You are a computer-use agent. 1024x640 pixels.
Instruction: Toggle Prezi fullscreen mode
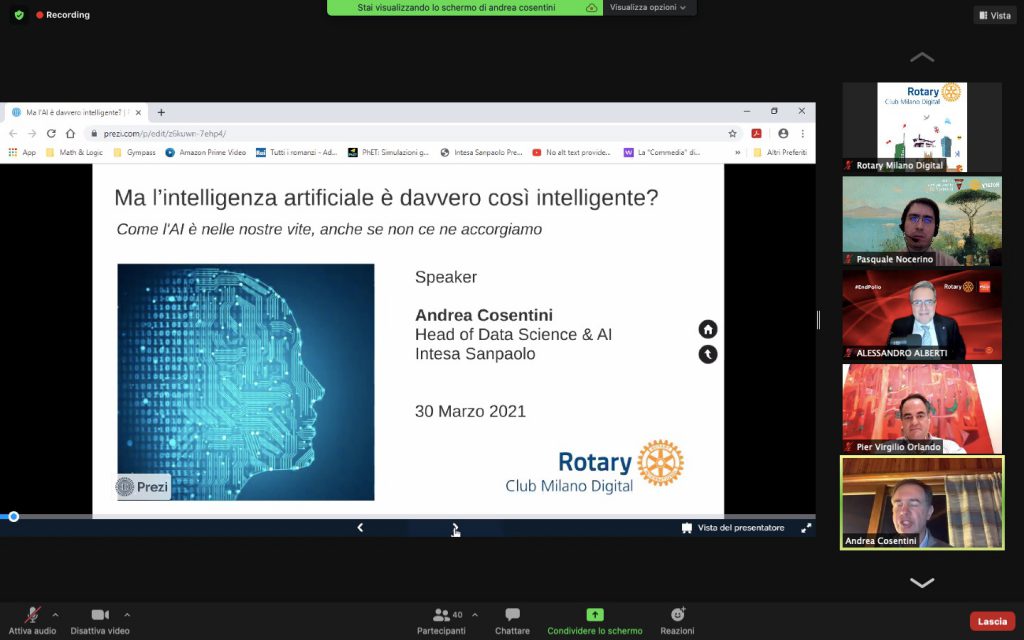807,528
